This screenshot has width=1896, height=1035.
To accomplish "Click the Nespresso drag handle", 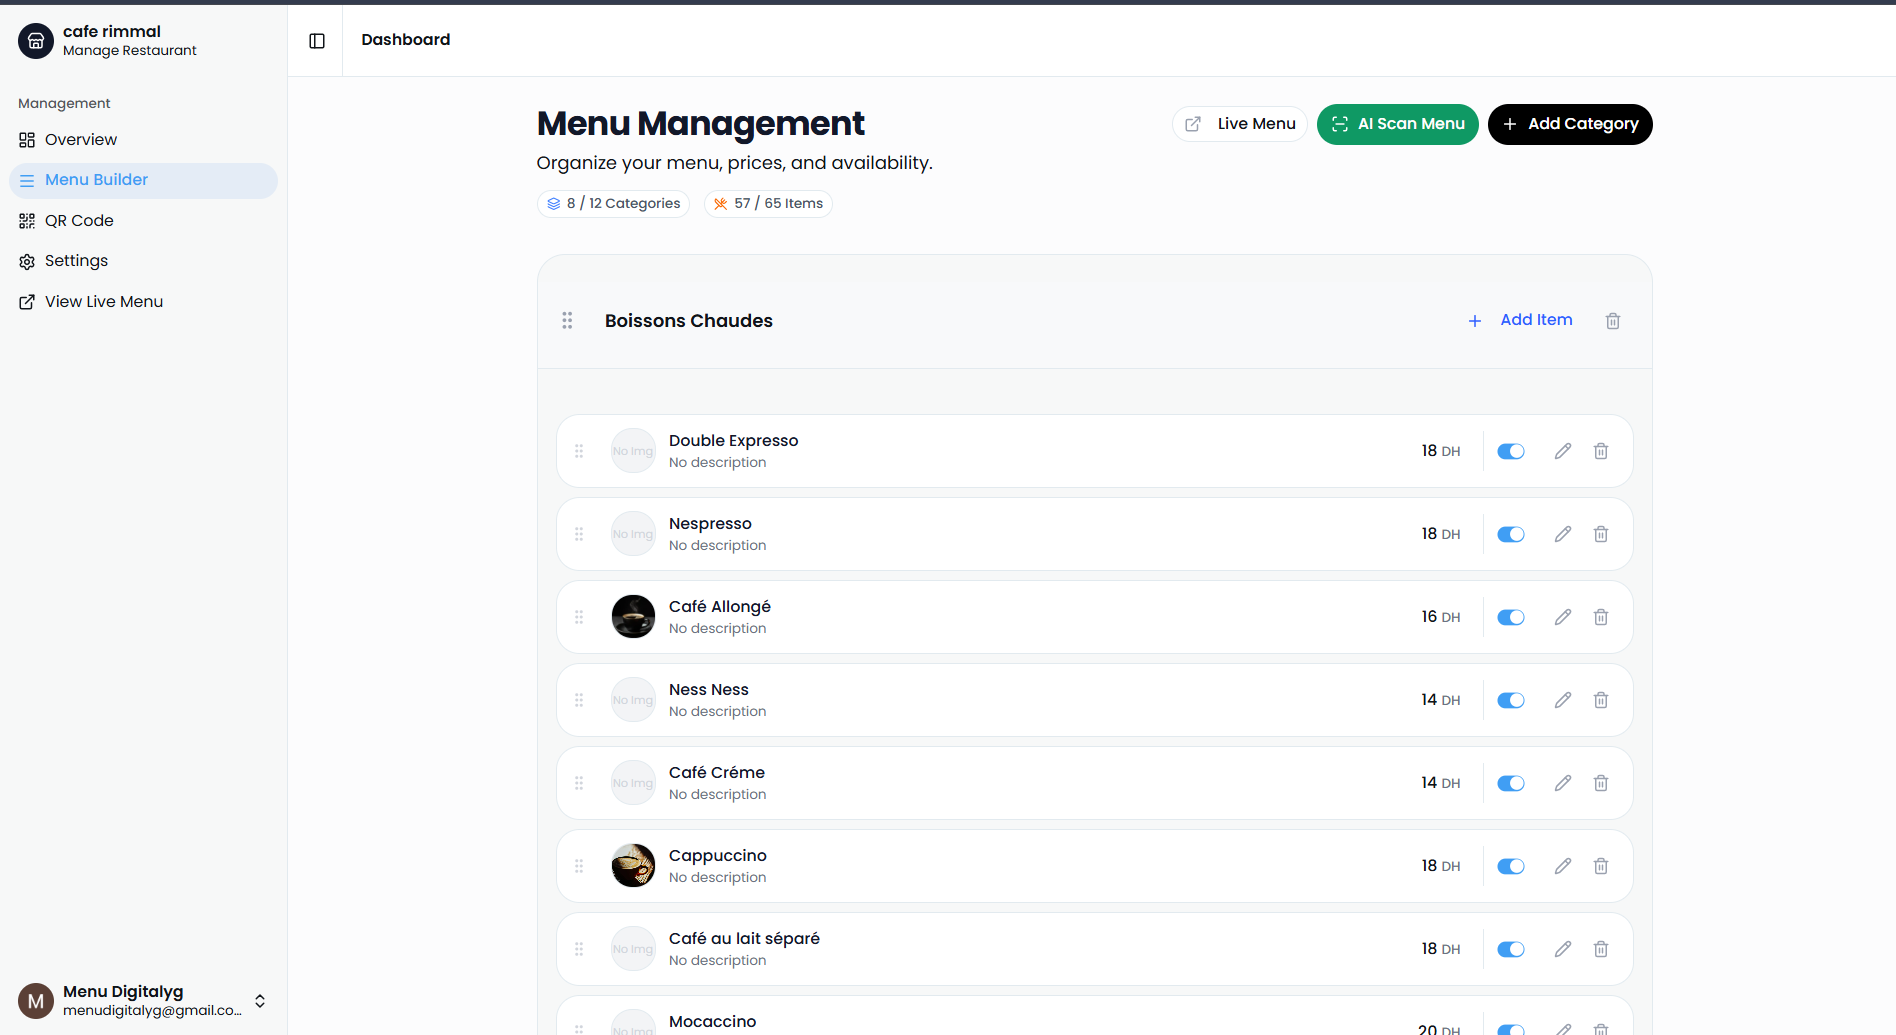I will coord(579,534).
